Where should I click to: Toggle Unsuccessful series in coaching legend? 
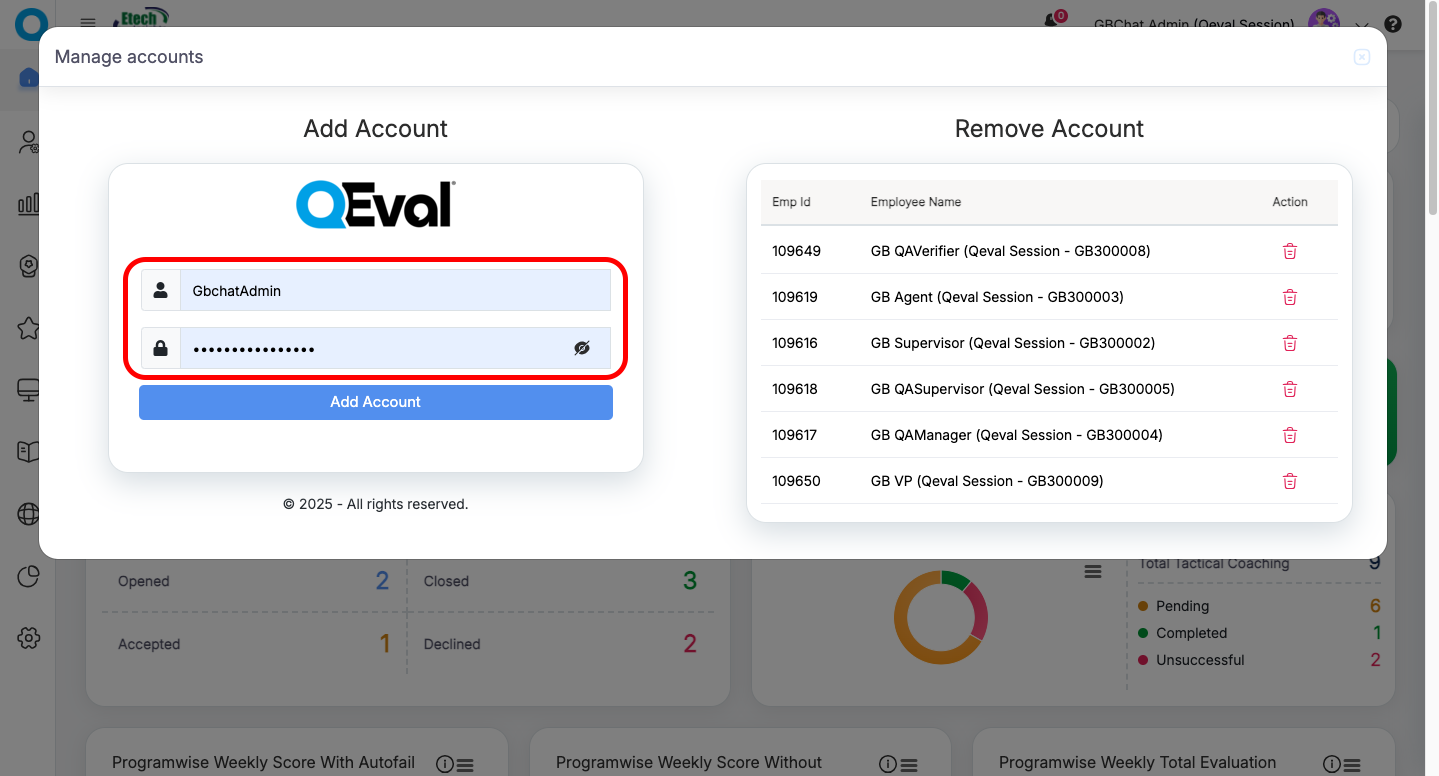click(1199, 660)
